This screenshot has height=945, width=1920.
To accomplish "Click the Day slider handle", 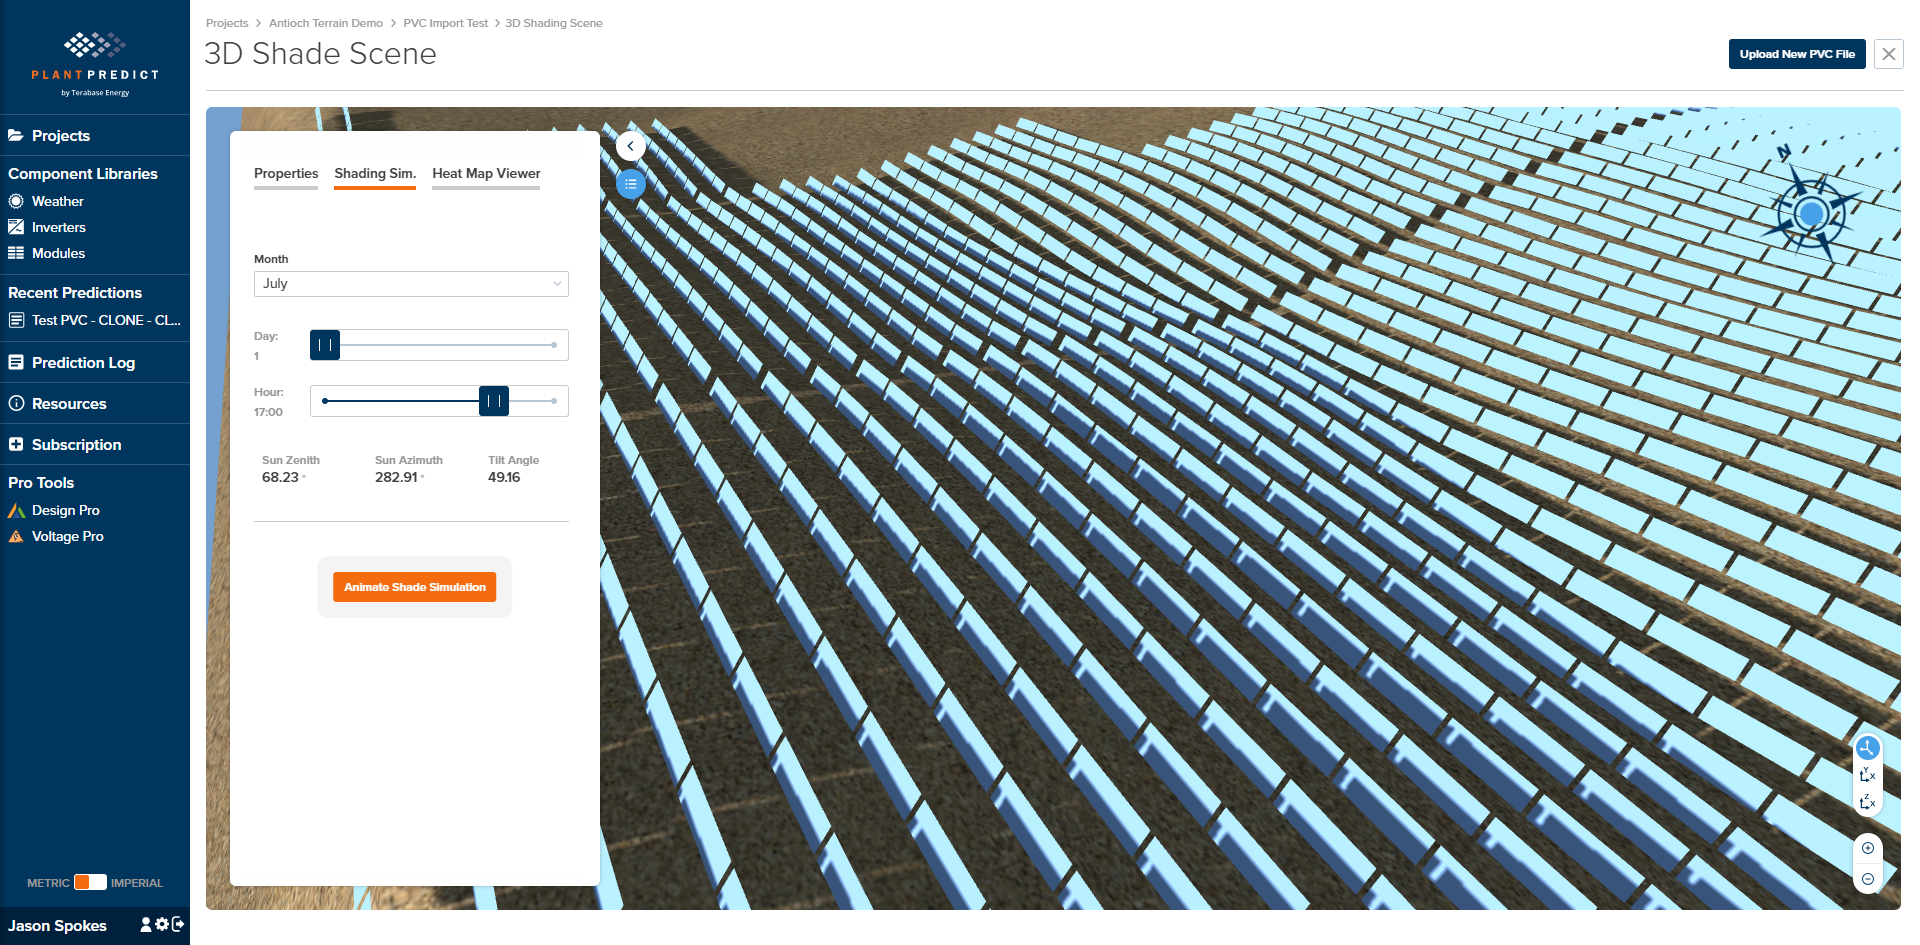I will point(325,345).
